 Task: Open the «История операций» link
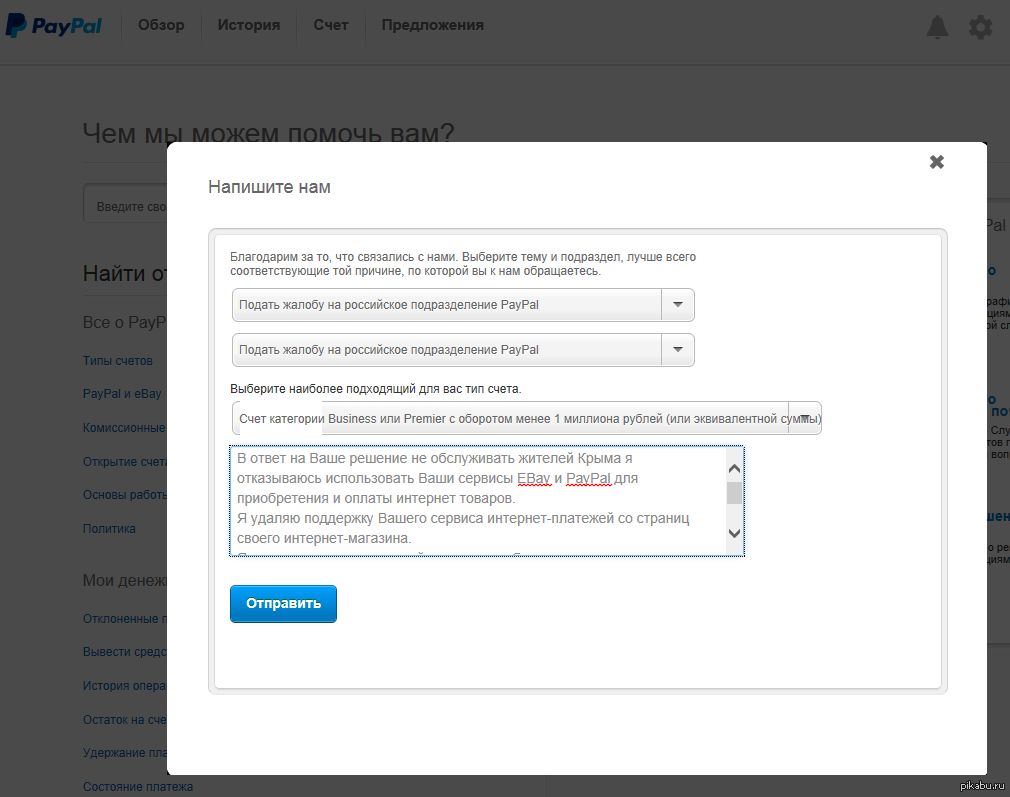[124, 686]
